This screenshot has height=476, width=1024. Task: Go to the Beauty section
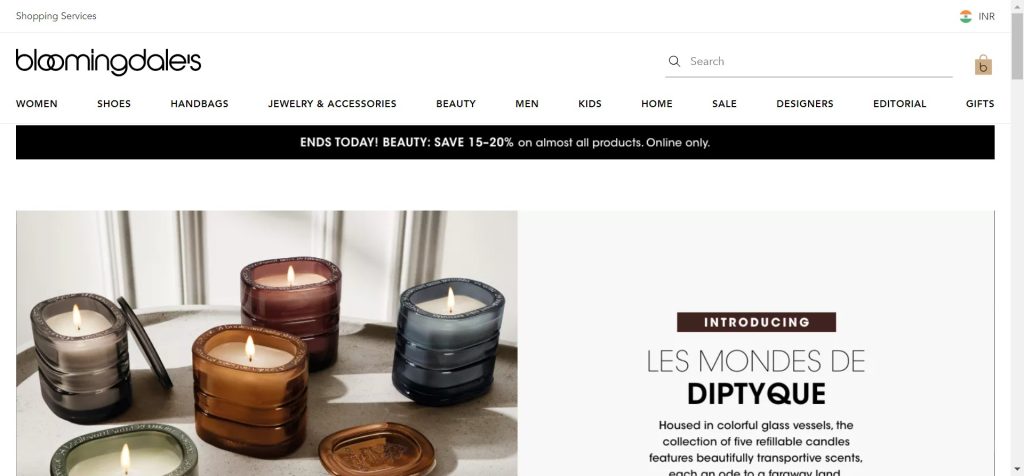tap(456, 104)
